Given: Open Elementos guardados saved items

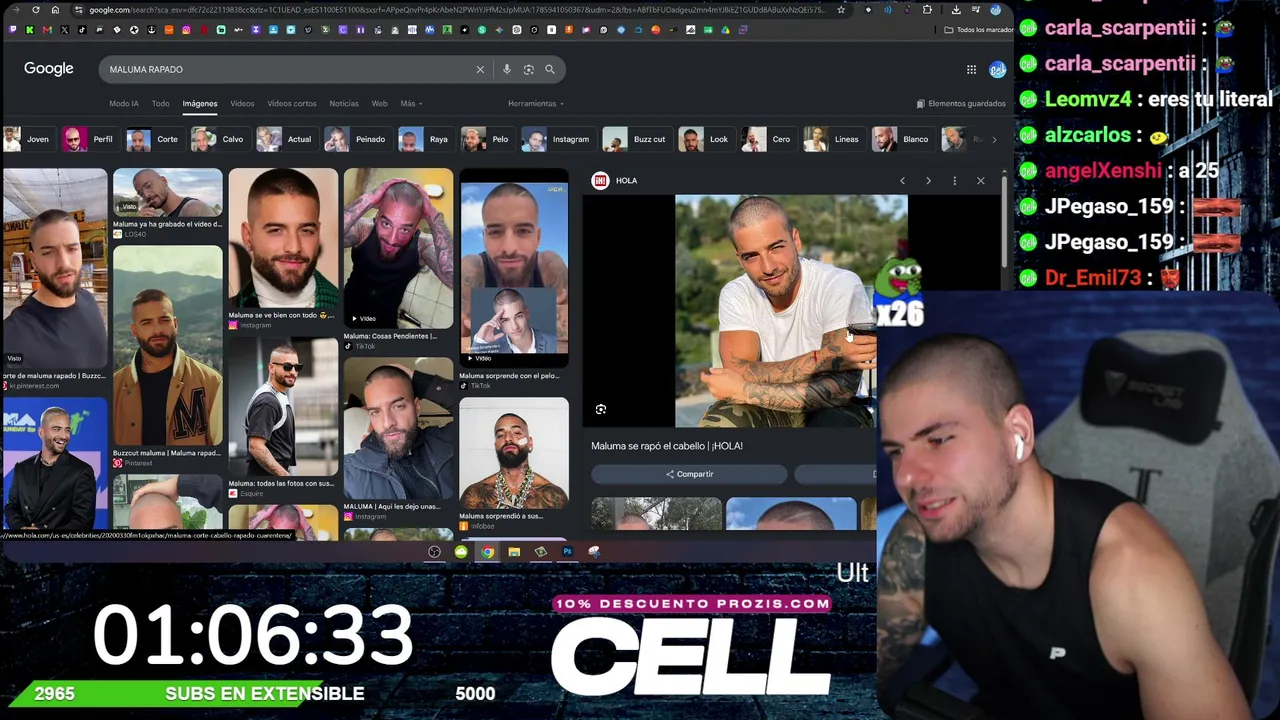Looking at the screenshot, I should click(961, 104).
